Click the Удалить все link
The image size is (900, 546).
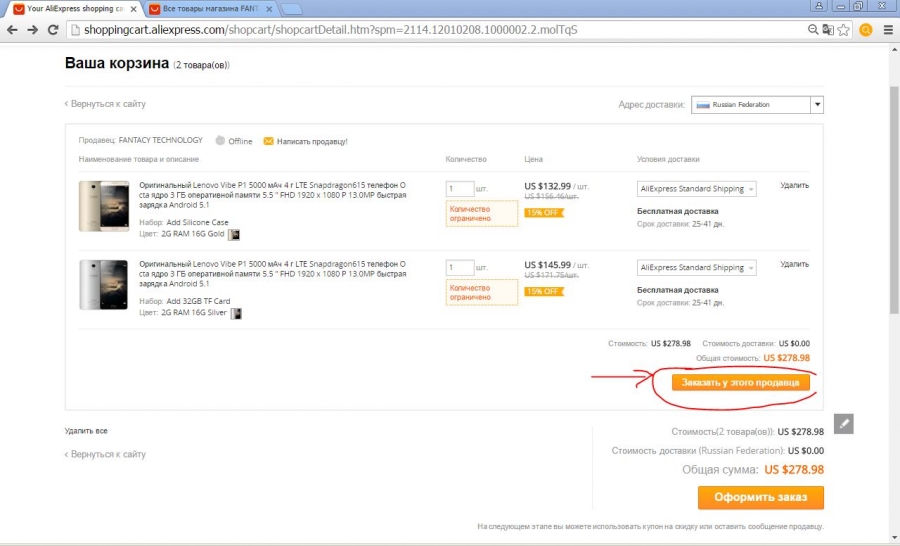[x=86, y=431]
